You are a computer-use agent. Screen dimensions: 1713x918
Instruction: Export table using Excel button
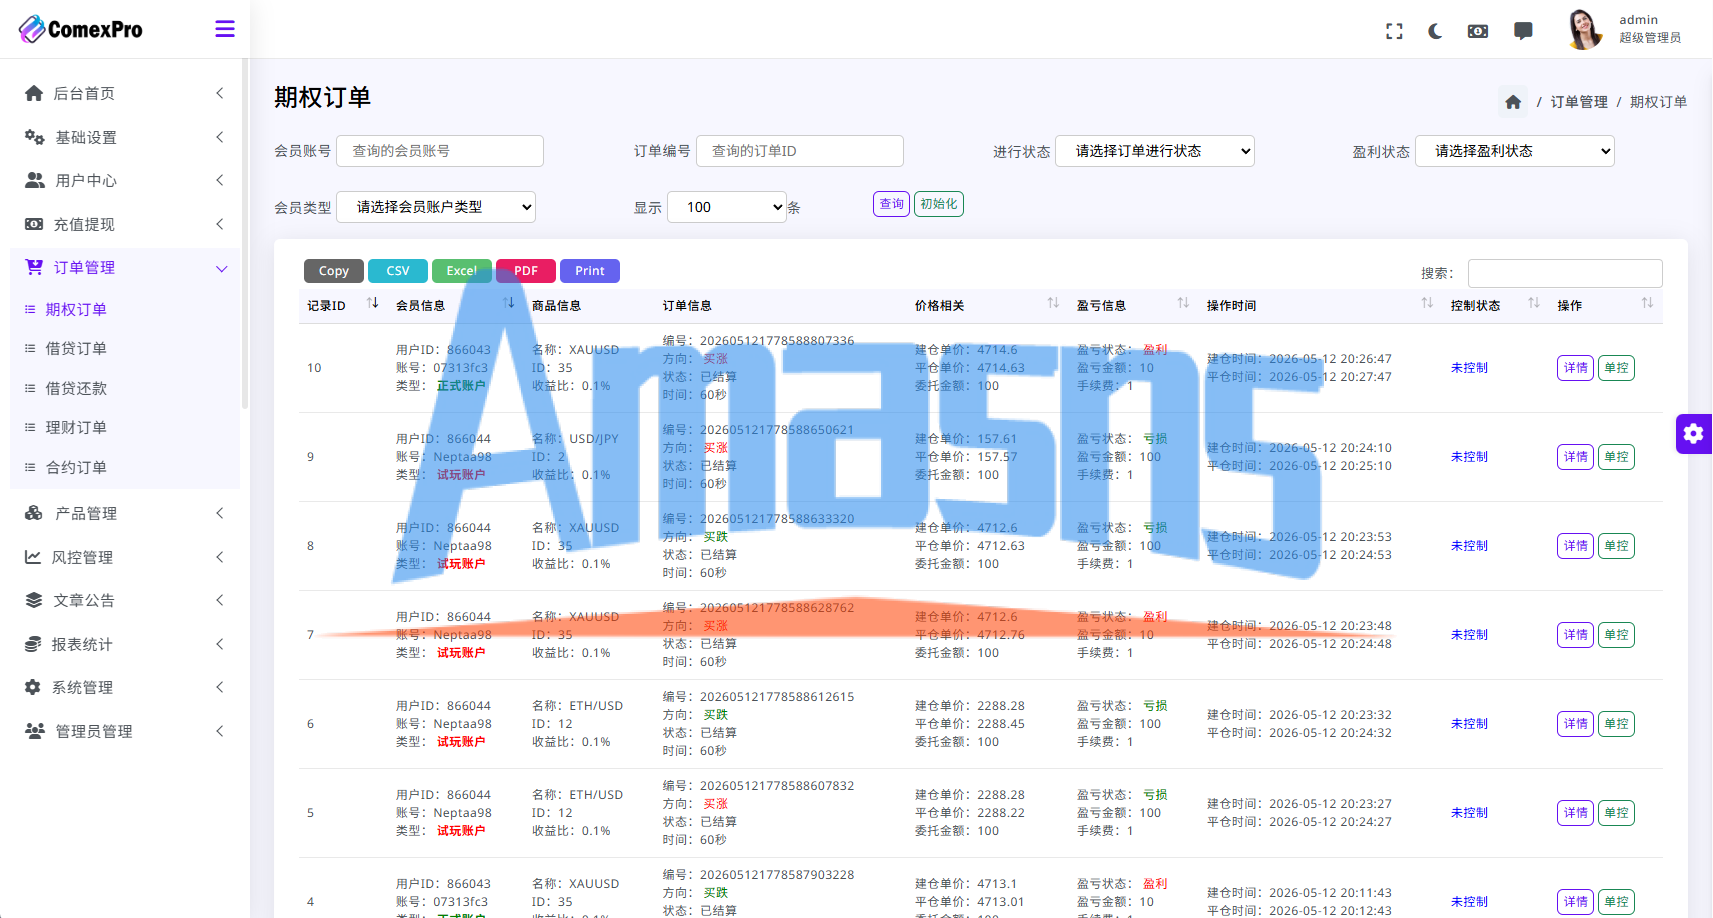(x=462, y=271)
